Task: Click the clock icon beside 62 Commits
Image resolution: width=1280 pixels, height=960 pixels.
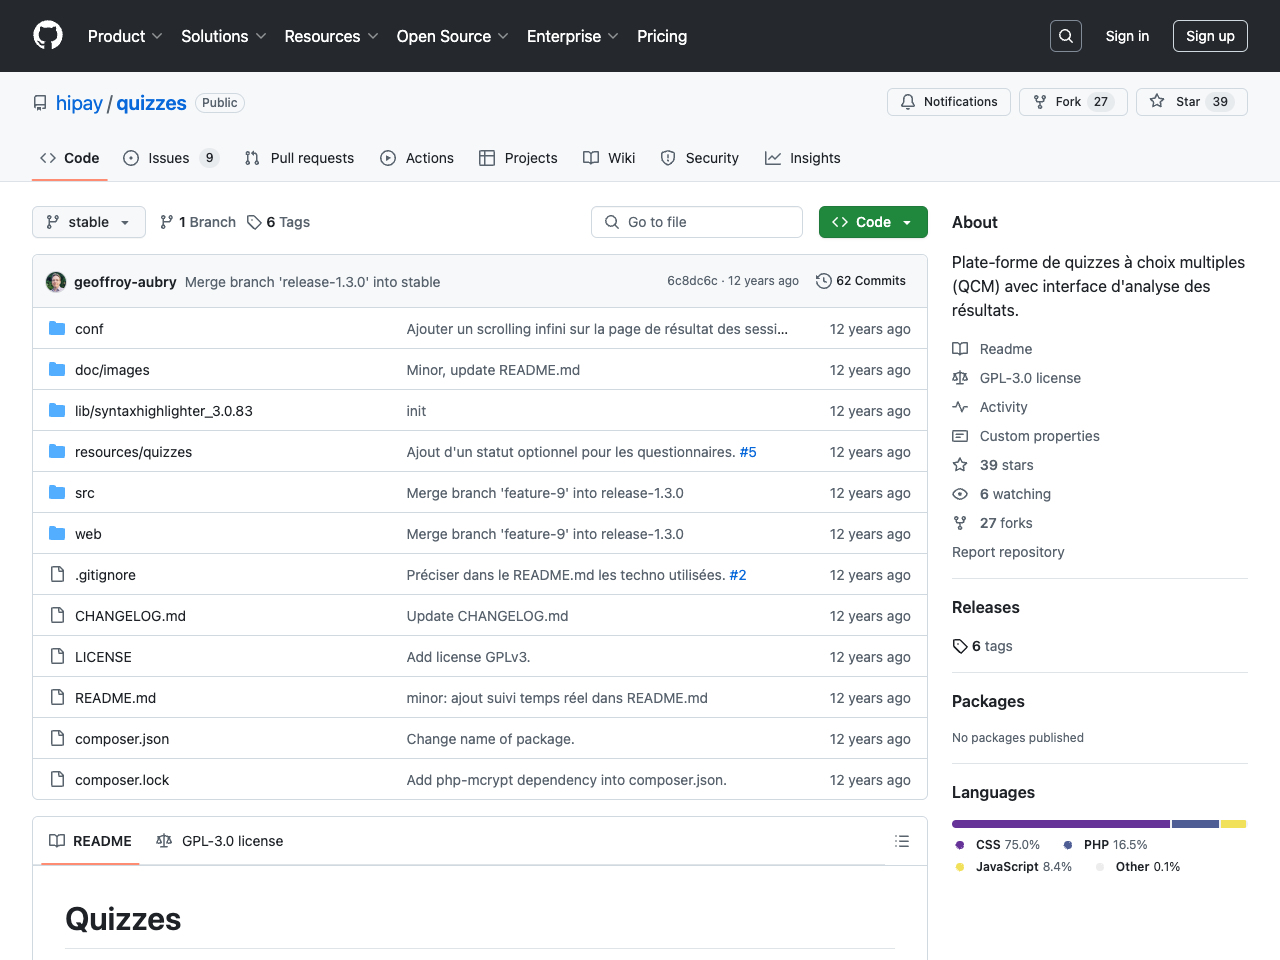Action: pos(824,281)
